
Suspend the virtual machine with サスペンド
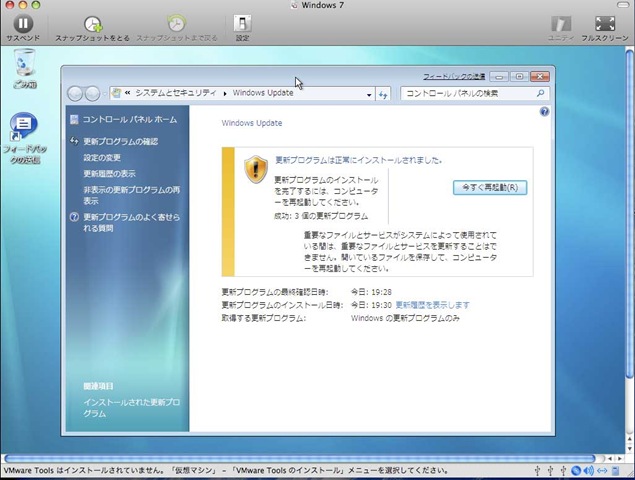tap(23, 28)
